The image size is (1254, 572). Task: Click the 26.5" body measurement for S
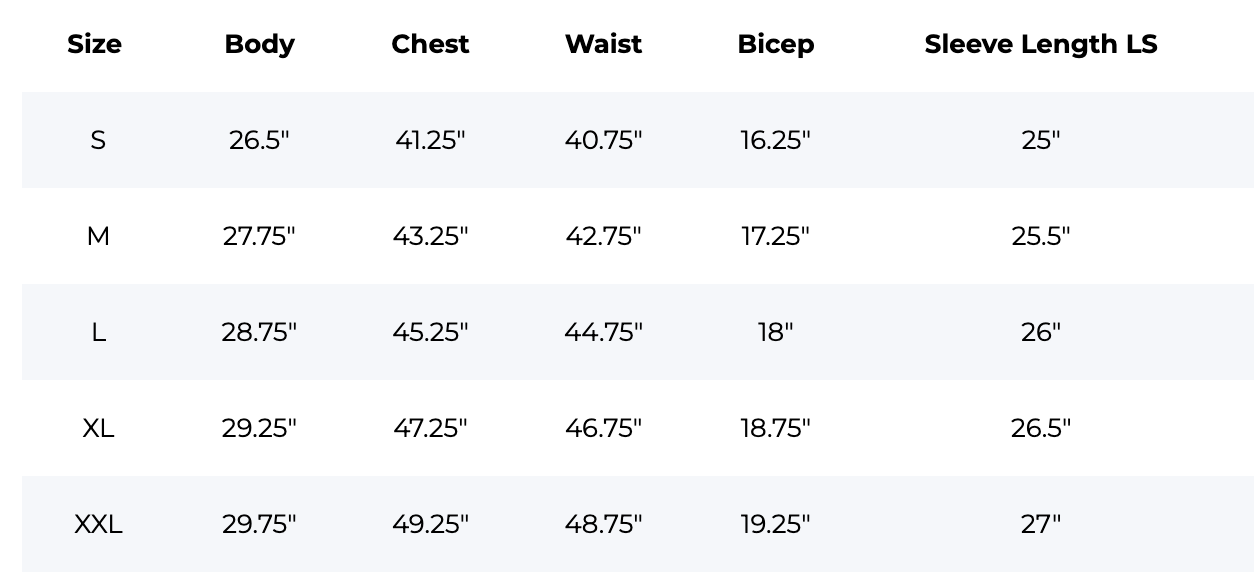click(x=259, y=140)
